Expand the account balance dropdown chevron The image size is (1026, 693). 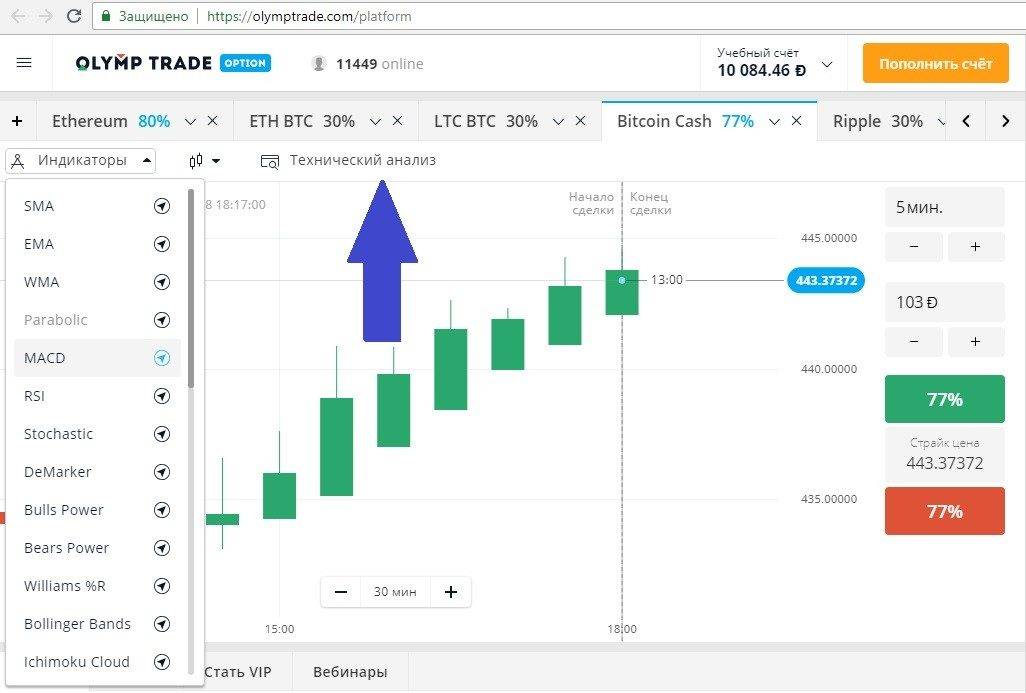[827, 64]
